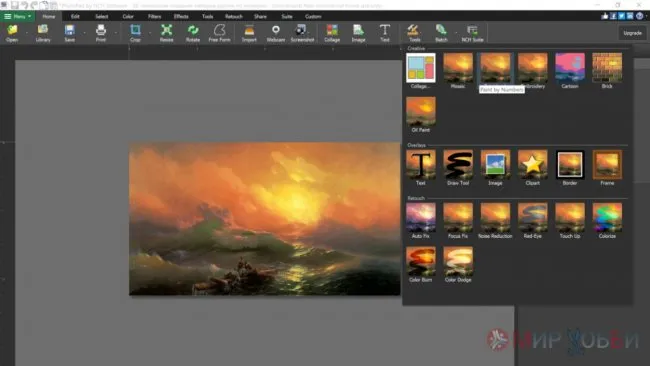
Task: Expand the arrow next to Crop
Action: (150, 33)
